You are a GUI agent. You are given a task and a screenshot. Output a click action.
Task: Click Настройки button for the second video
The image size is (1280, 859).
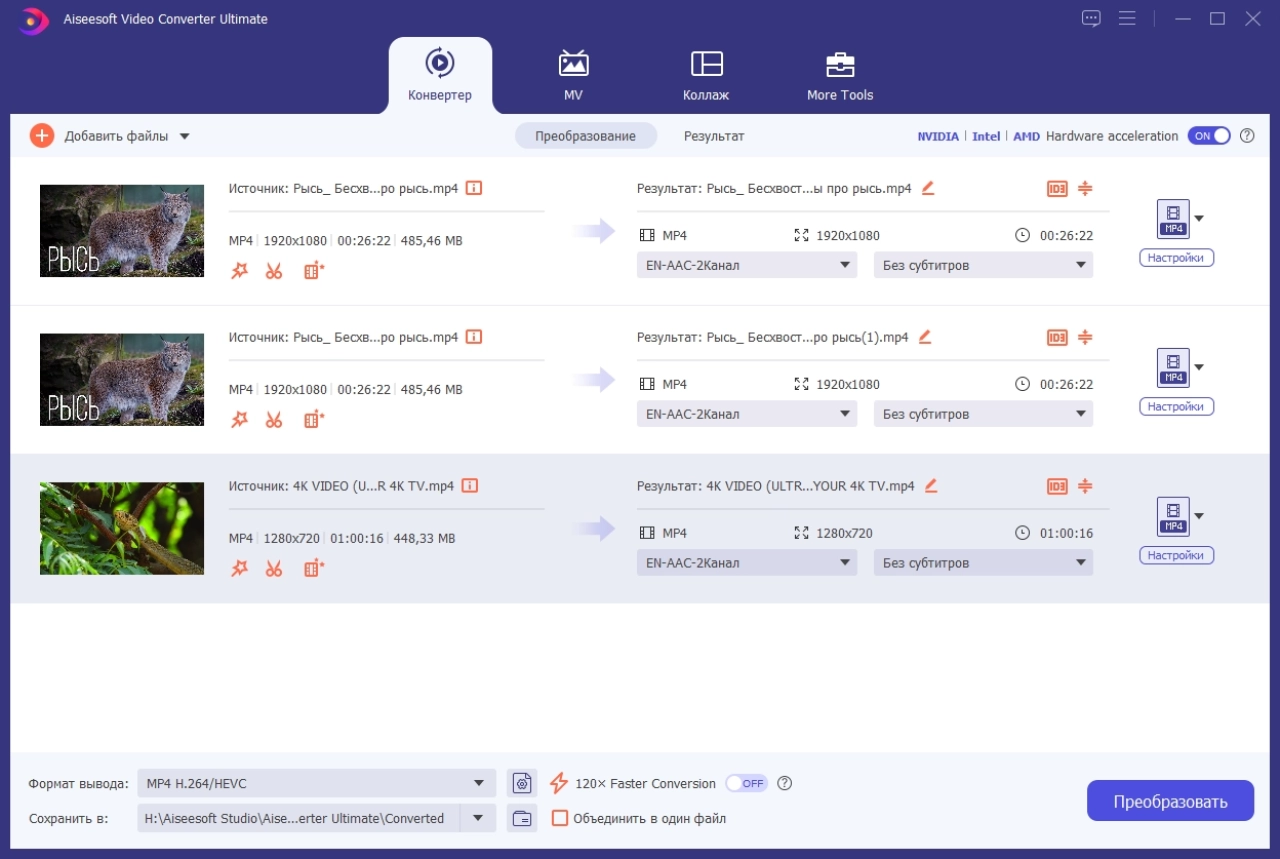pyautogui.click(x=1176, y=407)
